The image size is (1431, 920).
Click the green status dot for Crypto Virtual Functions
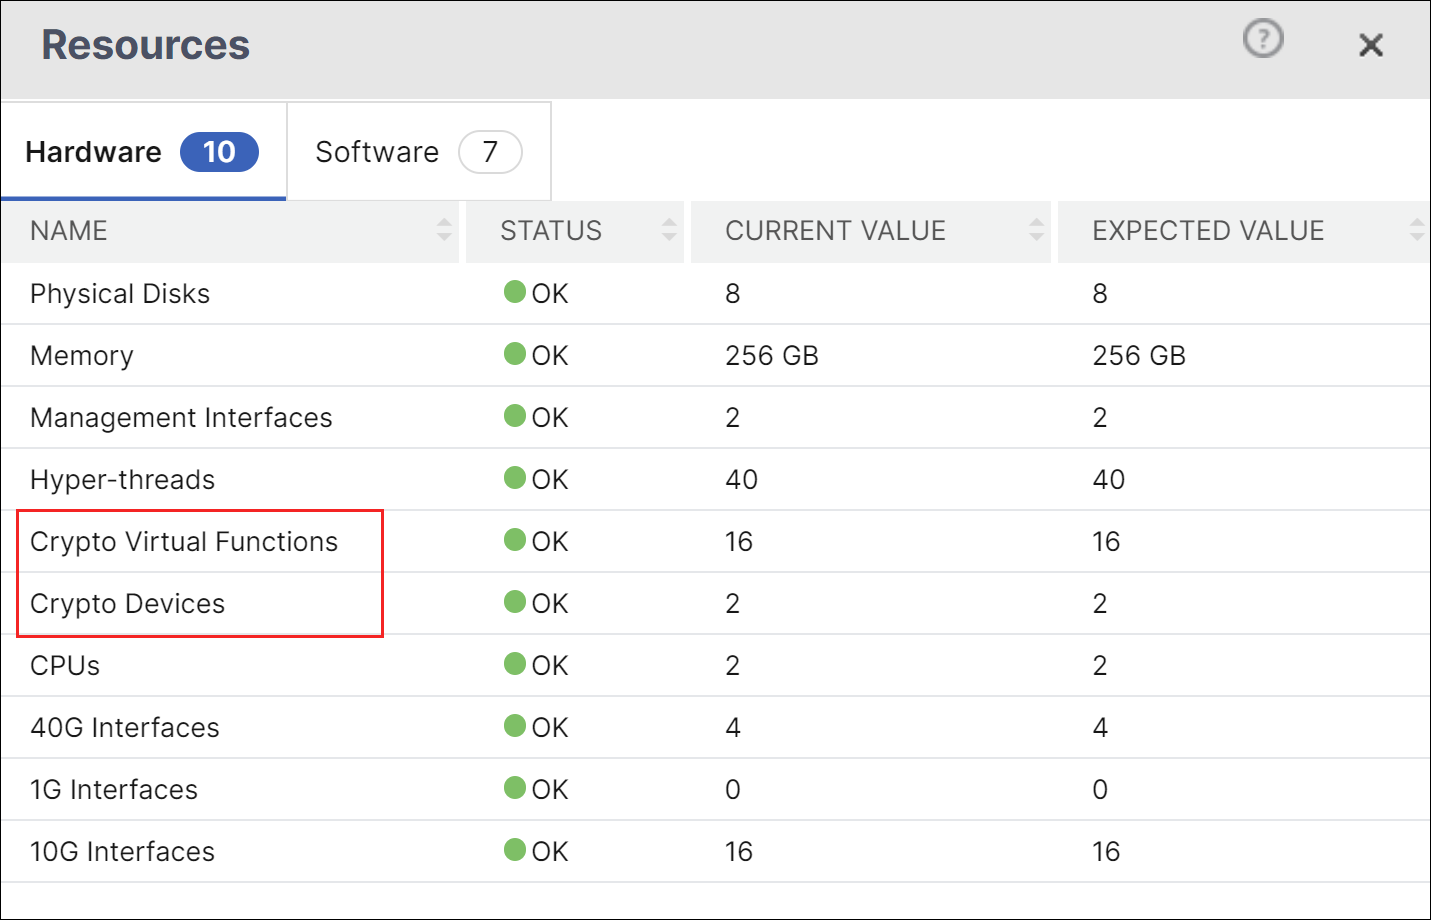[515, 540]
